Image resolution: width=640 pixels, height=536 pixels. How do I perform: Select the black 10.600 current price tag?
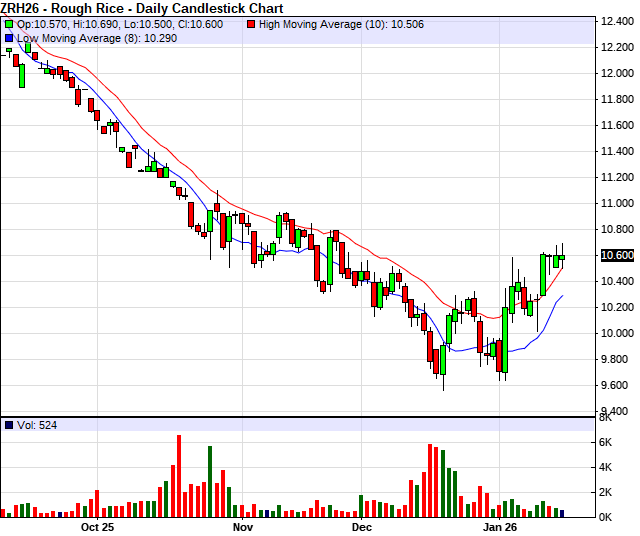(x=615, y=255)
